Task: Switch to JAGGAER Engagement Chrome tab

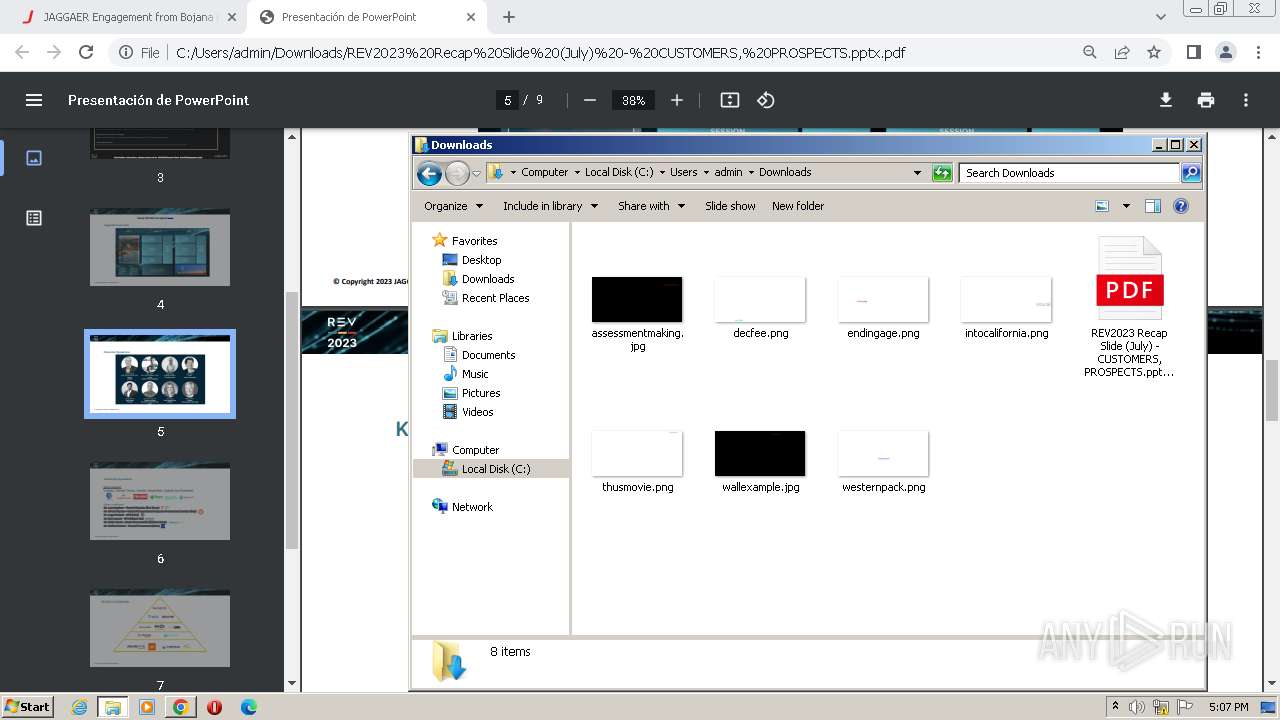Action: pos(128,17)
